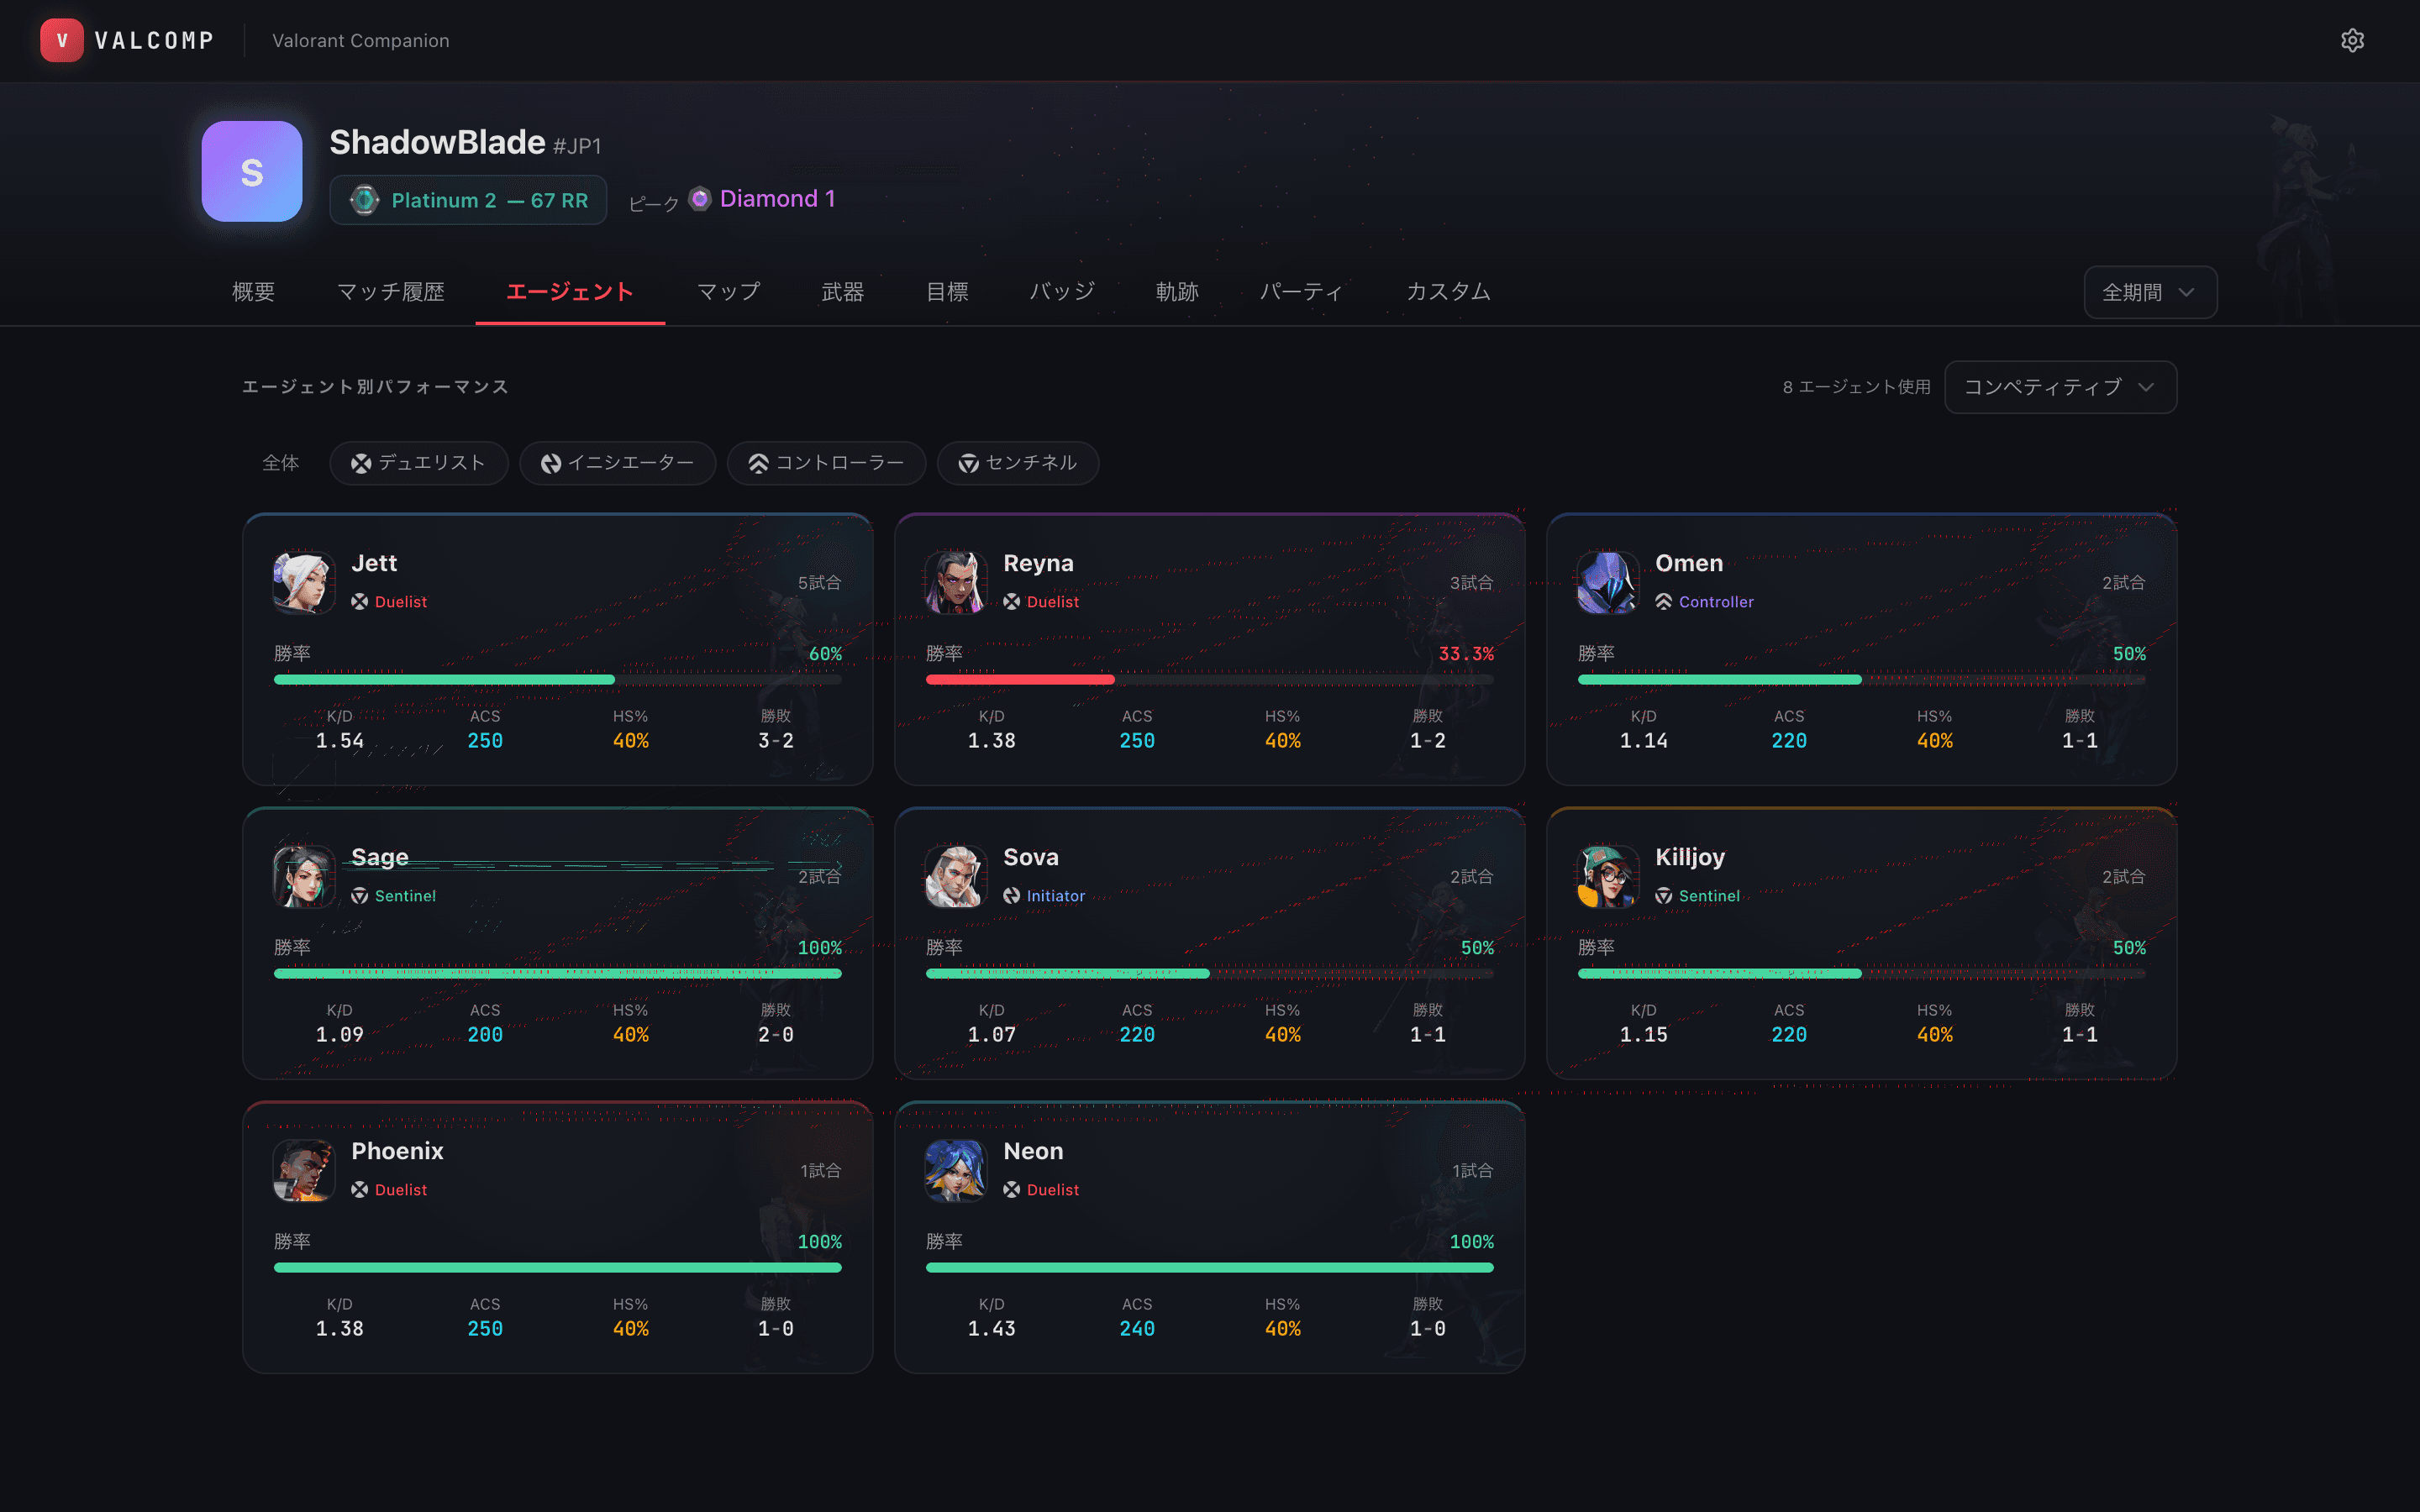This screenshot has width=2420, height=1512.
Task: Click the ShadowBlade player name
Action: pos(438,143)
